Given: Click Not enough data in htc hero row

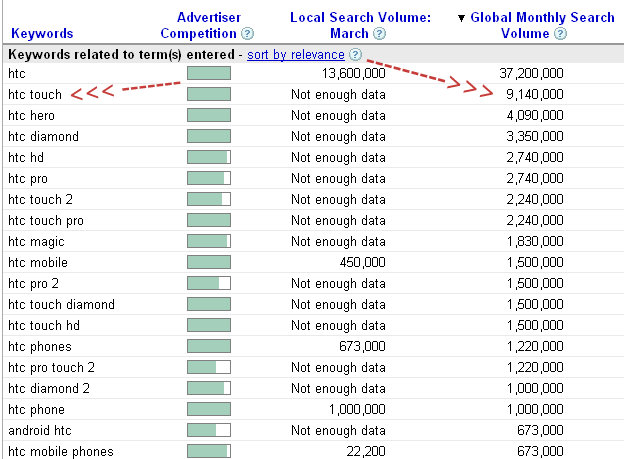Looking at the screenshot, I should tap(338, 116).
